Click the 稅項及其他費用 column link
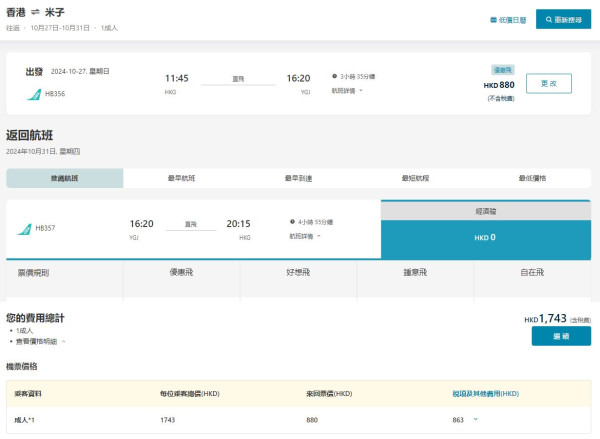 tap(485, 393)
